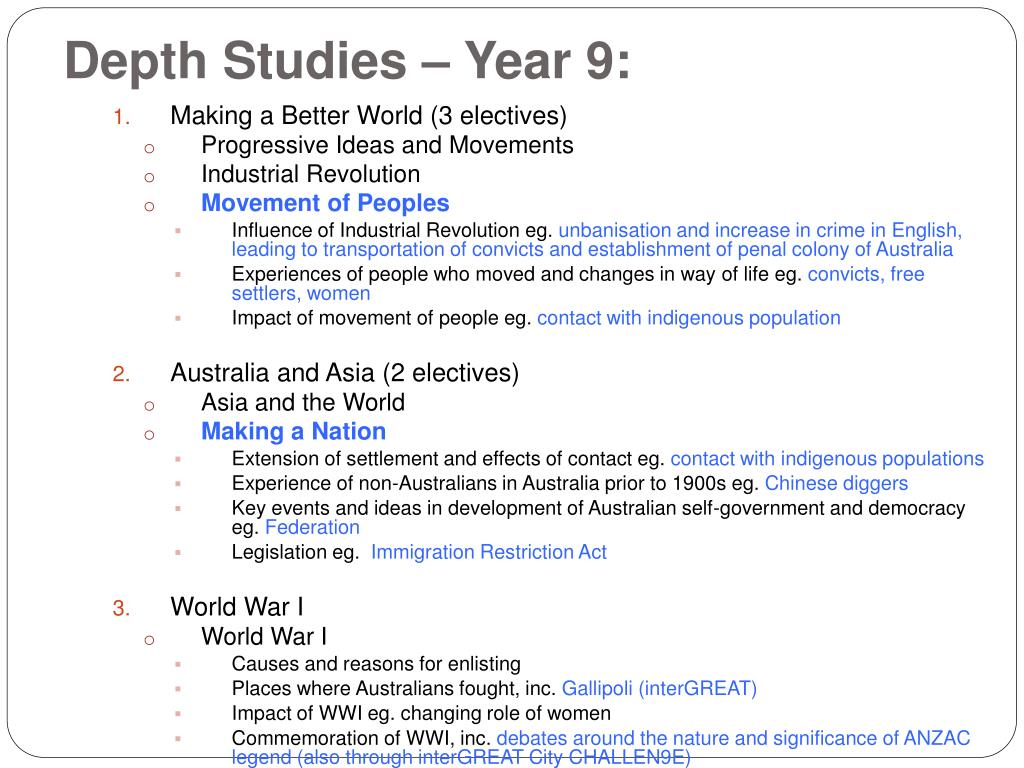This screenshot has width=1024, height=768.
Task: Click the line 'Causes and reasons for enlisting'
Action: click(376, 664)
